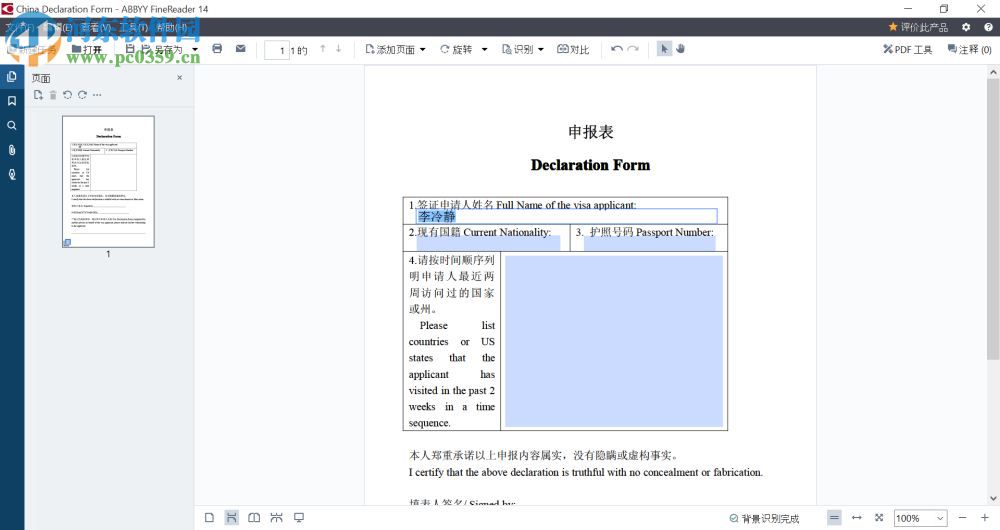Fit page to best size icon
This screenshot has height=530, width=1000.
[x=879, y=518]
